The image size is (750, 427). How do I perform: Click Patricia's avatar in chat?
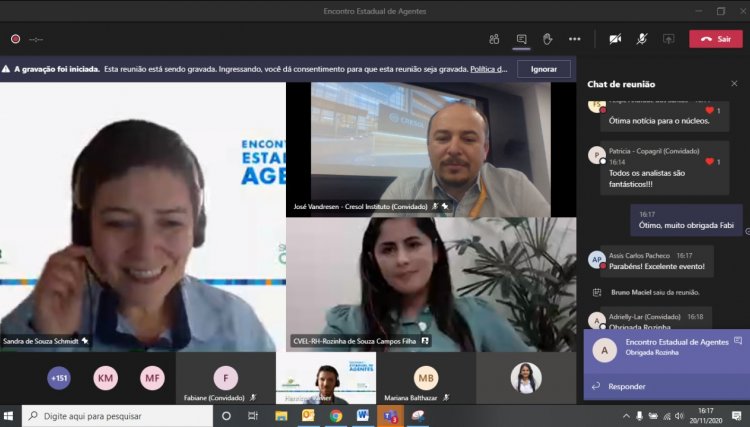pos(596,155)
